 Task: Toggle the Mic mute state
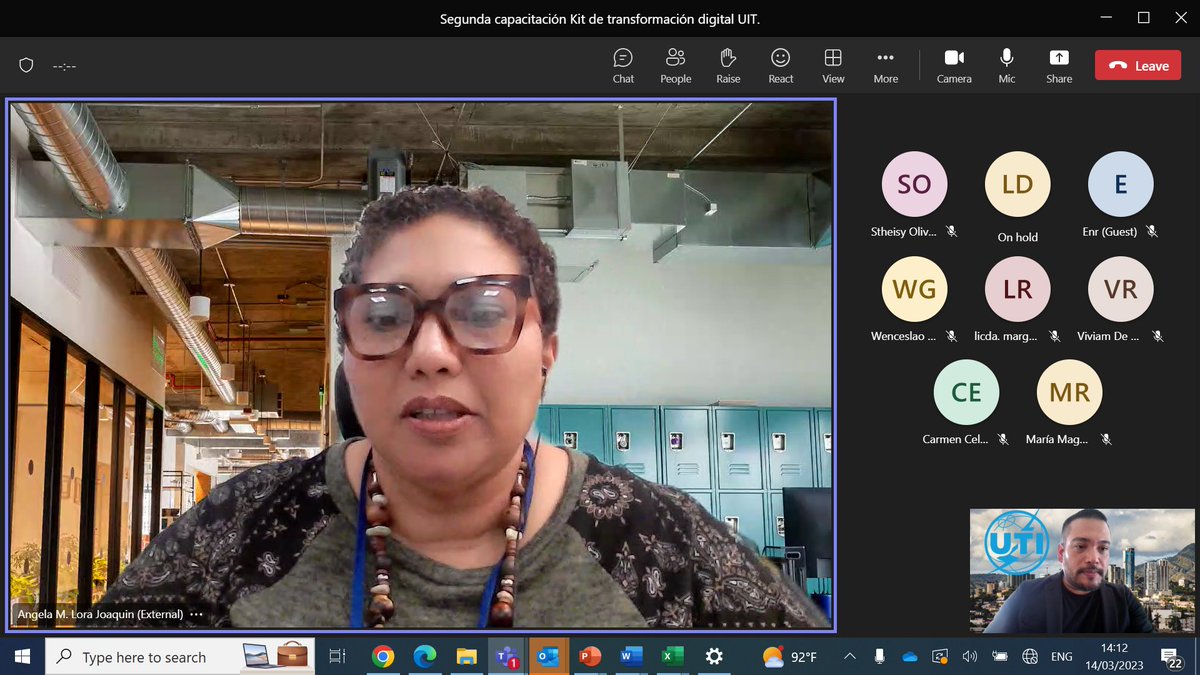click(x=1007, y=66)
